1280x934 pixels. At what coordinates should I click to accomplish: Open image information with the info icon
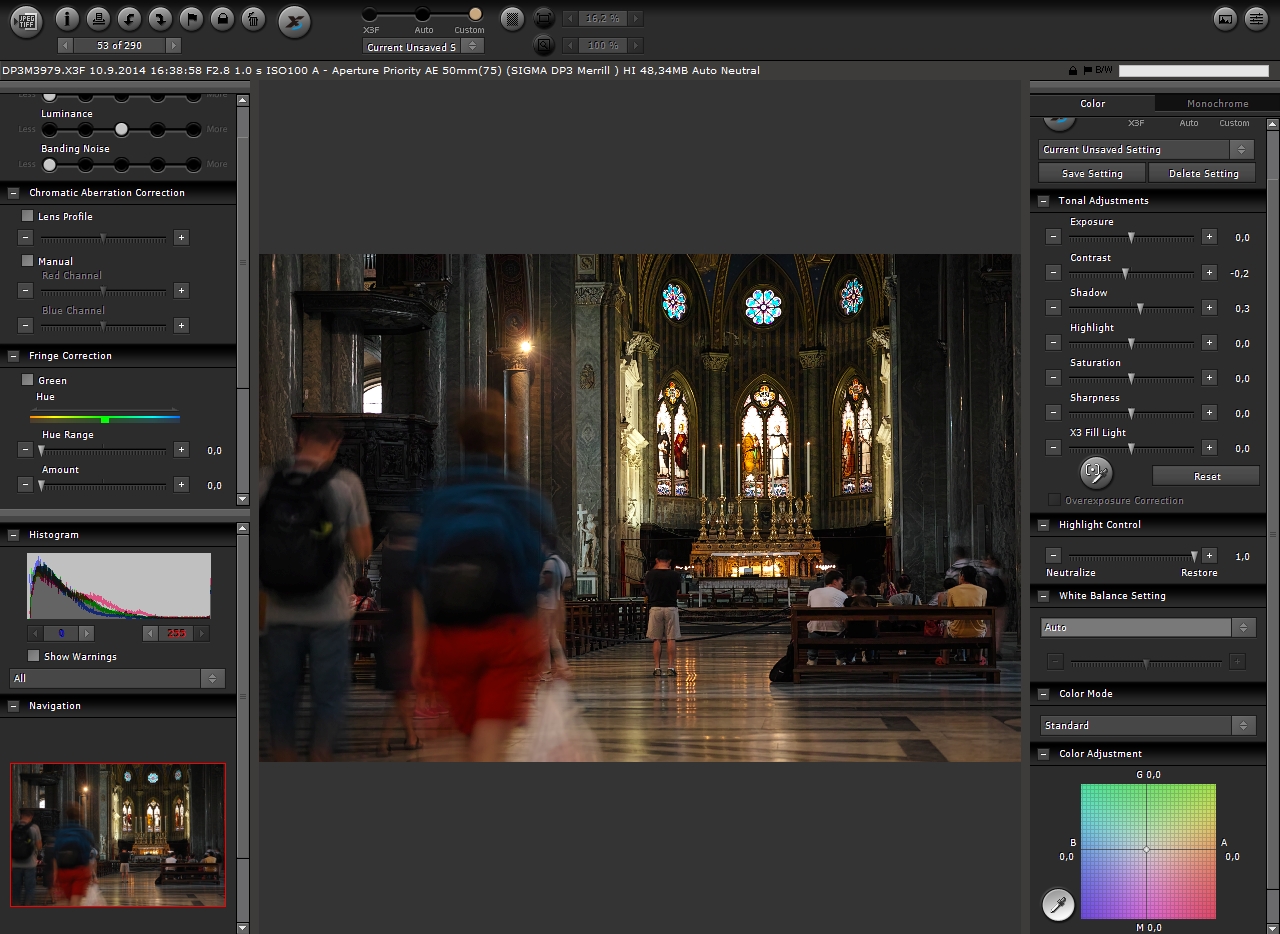(x=67, y=18)
